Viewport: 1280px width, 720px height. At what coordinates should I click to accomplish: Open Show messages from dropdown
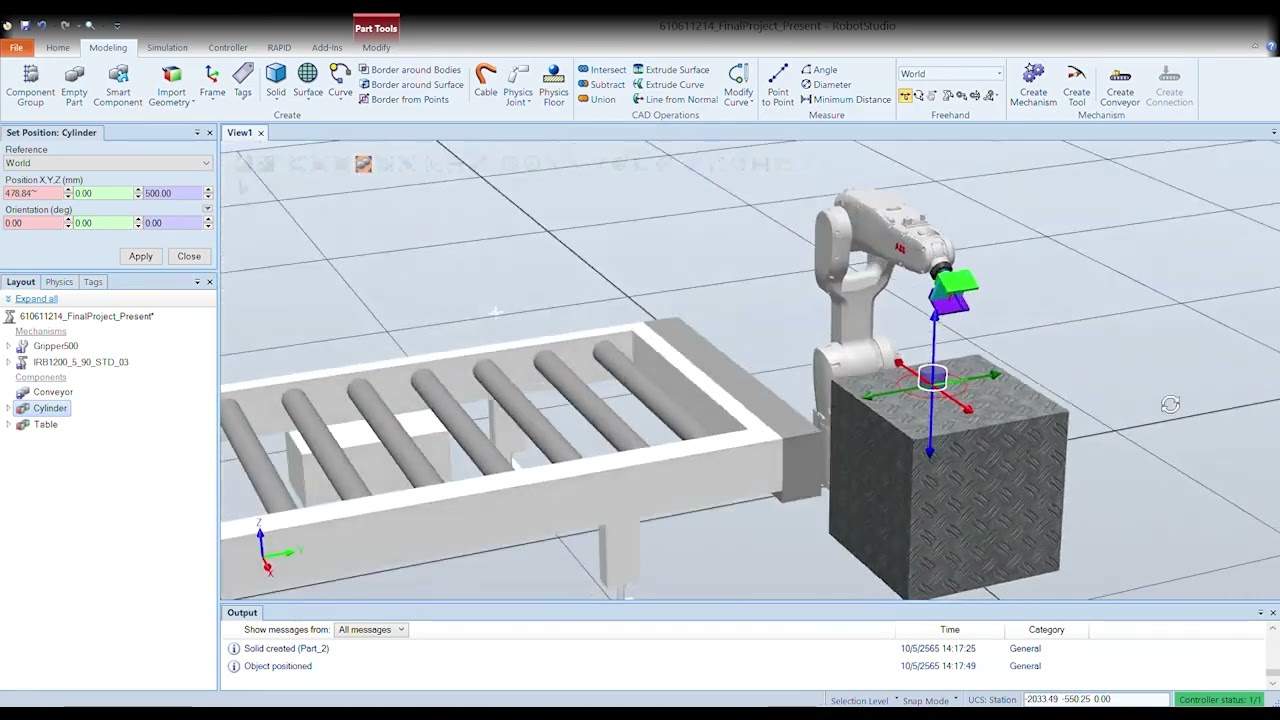coord(371,630)
